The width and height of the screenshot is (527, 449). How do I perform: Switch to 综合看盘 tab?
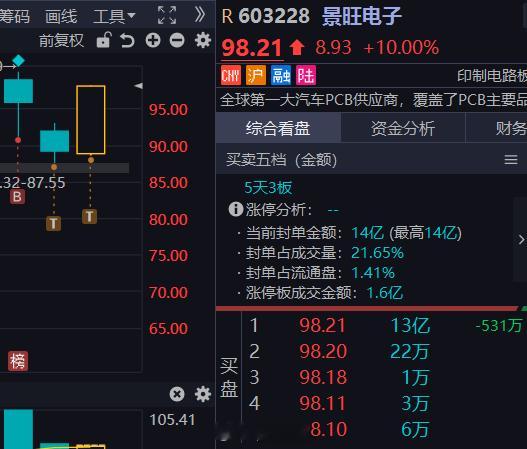click(278, 128)
